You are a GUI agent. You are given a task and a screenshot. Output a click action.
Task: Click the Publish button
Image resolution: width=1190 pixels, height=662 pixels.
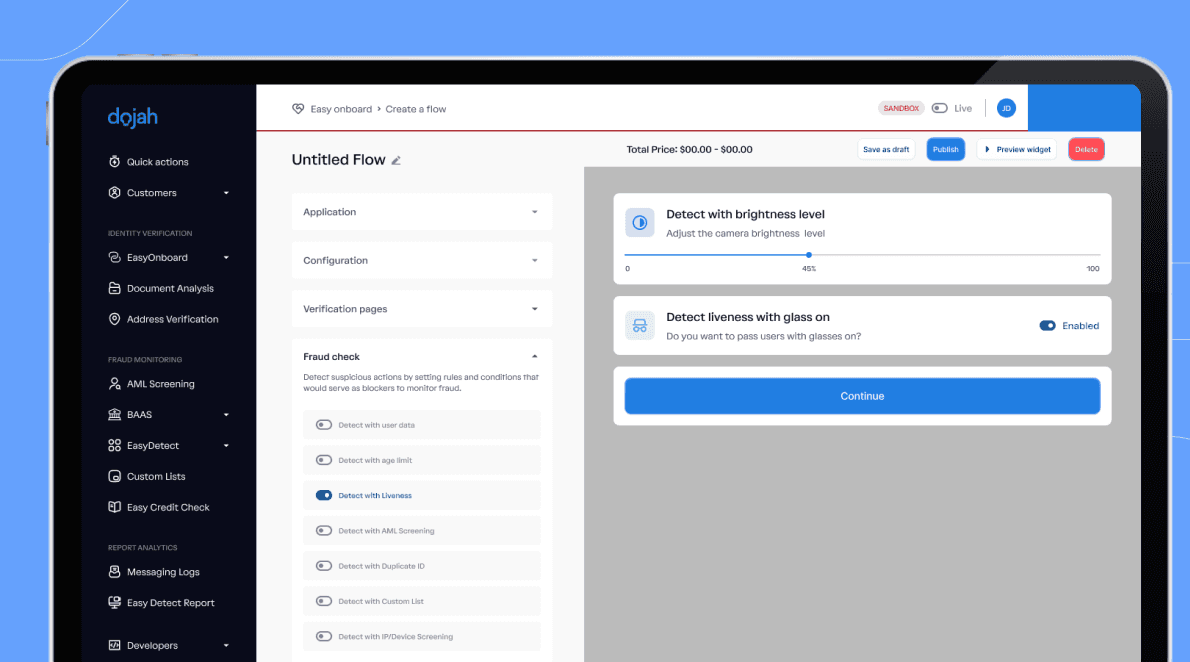946,150
